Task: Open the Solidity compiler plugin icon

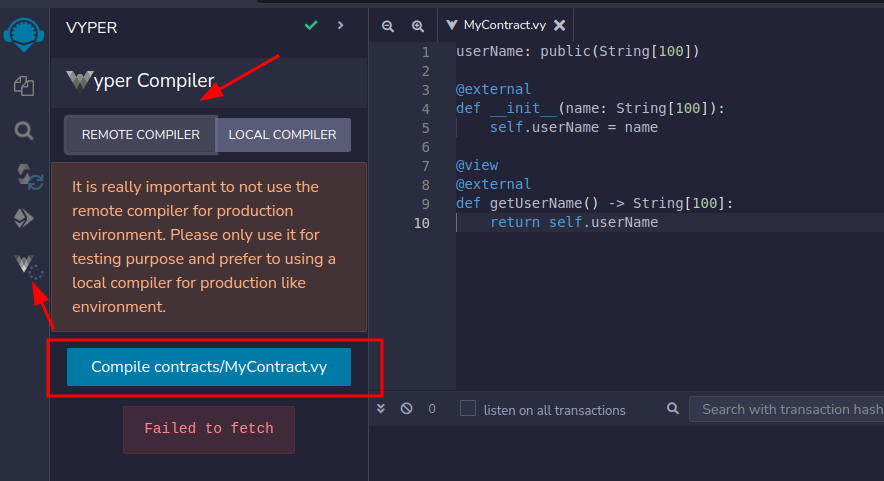Action: [x=24, y=176]
